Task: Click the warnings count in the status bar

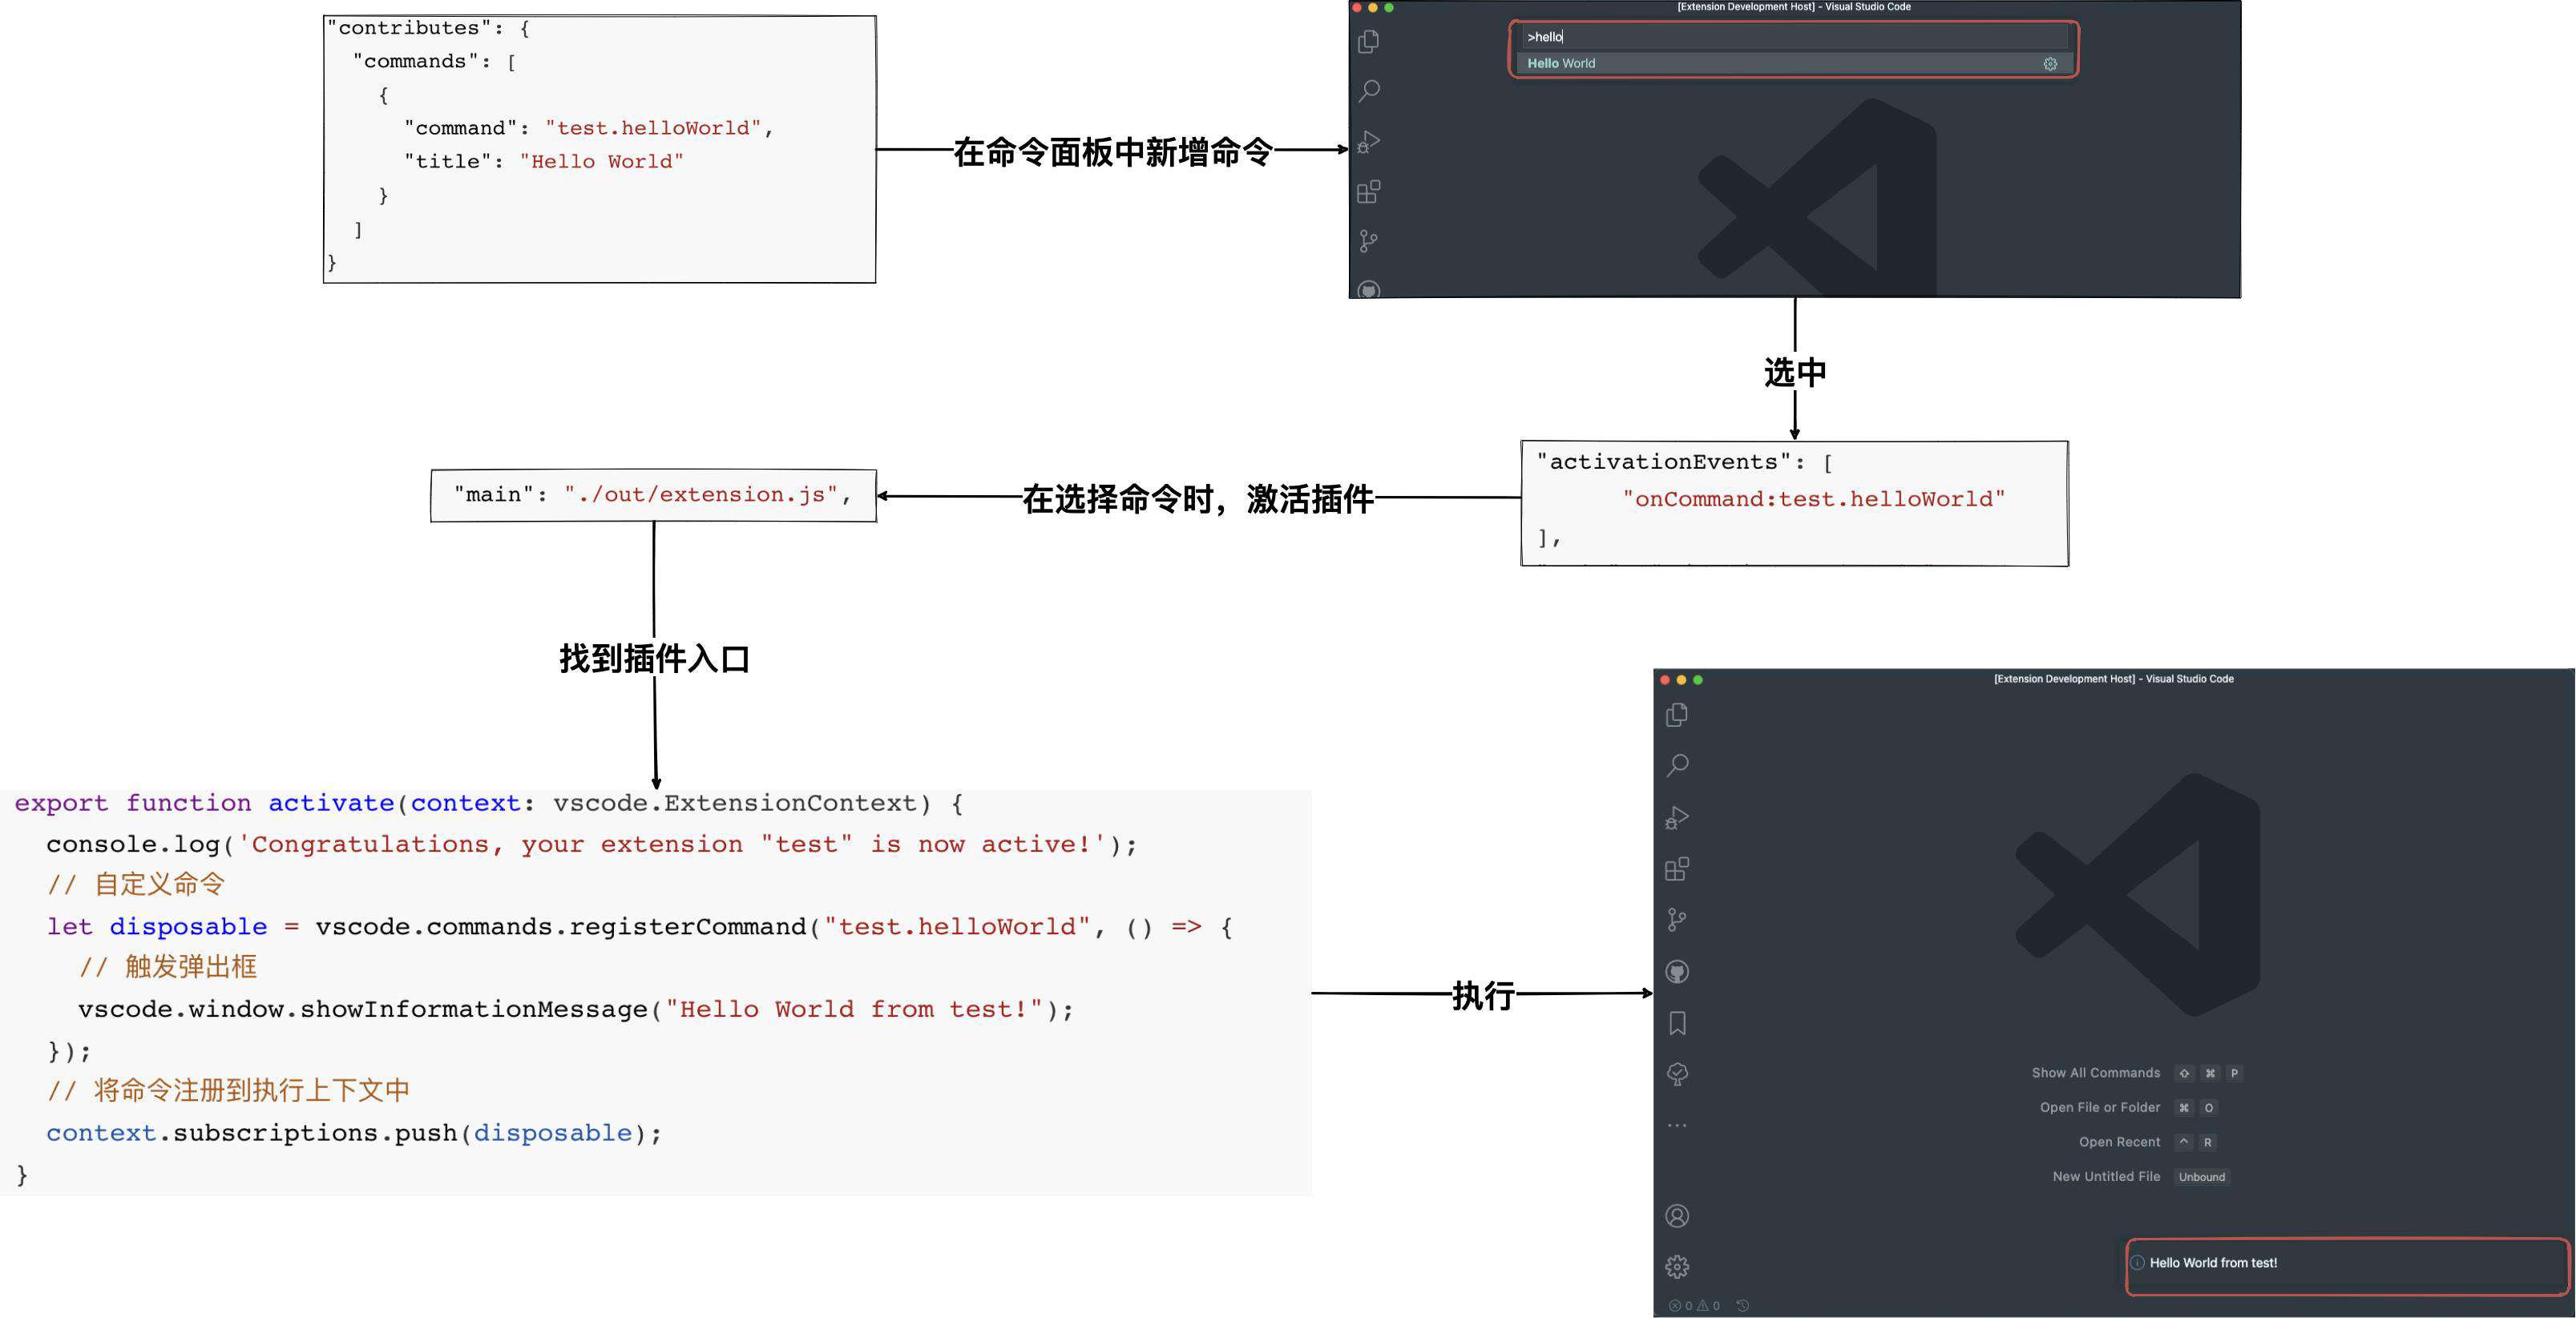Action: pyautogui.click(x=1708, y=1306)
